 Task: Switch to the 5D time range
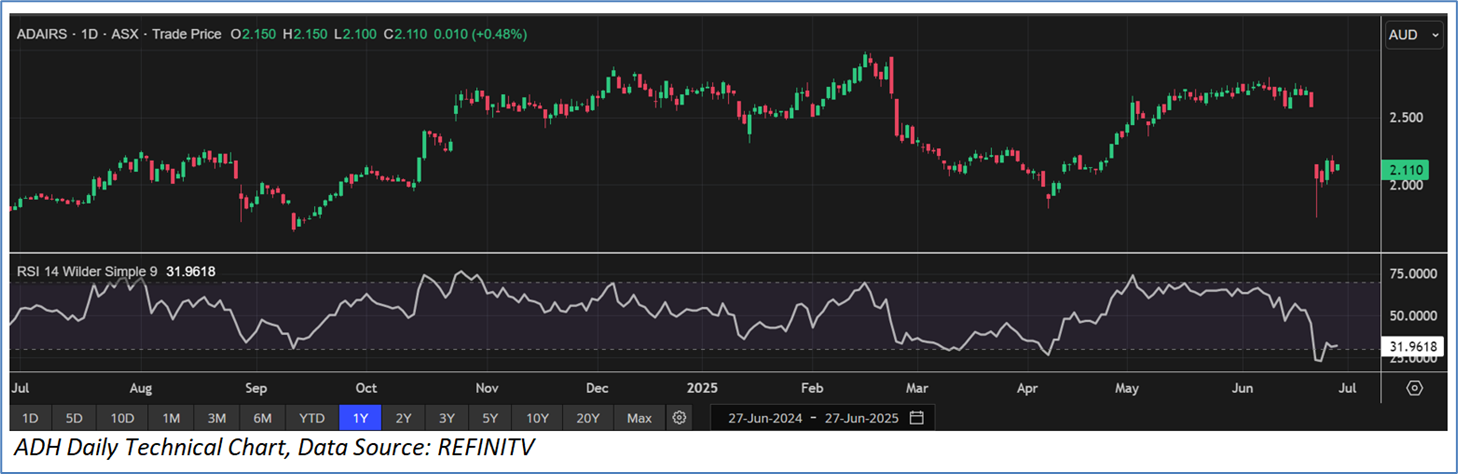pyautogui.click(x=75, y=417)
